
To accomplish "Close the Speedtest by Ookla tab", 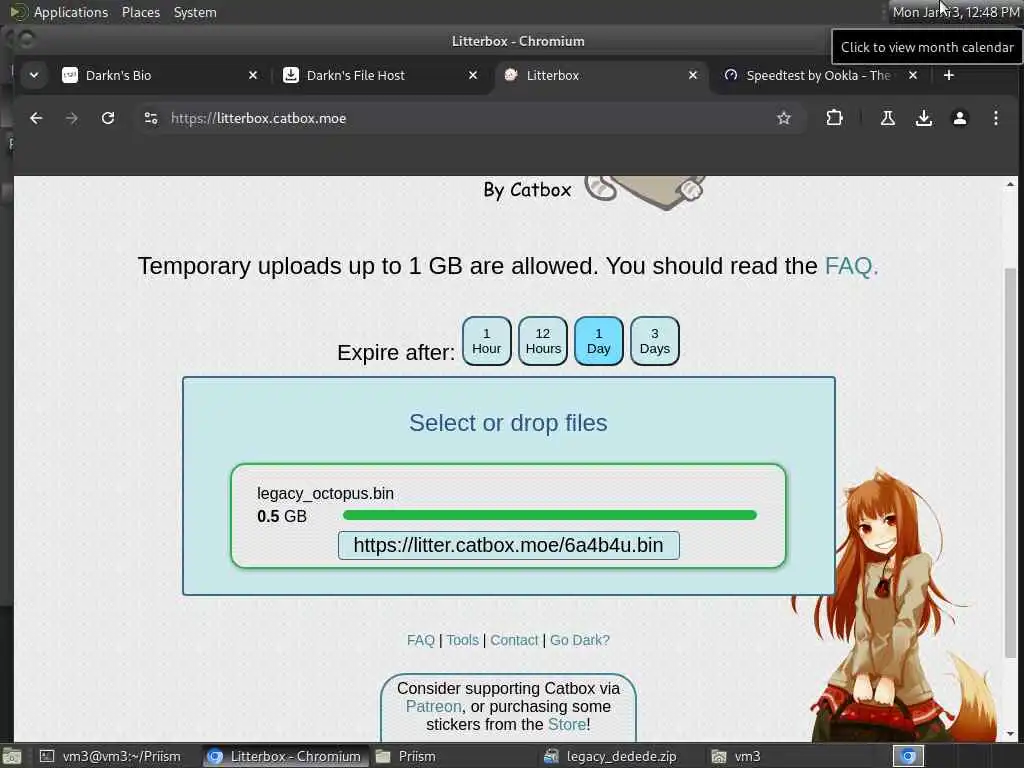I will point(913,75).
